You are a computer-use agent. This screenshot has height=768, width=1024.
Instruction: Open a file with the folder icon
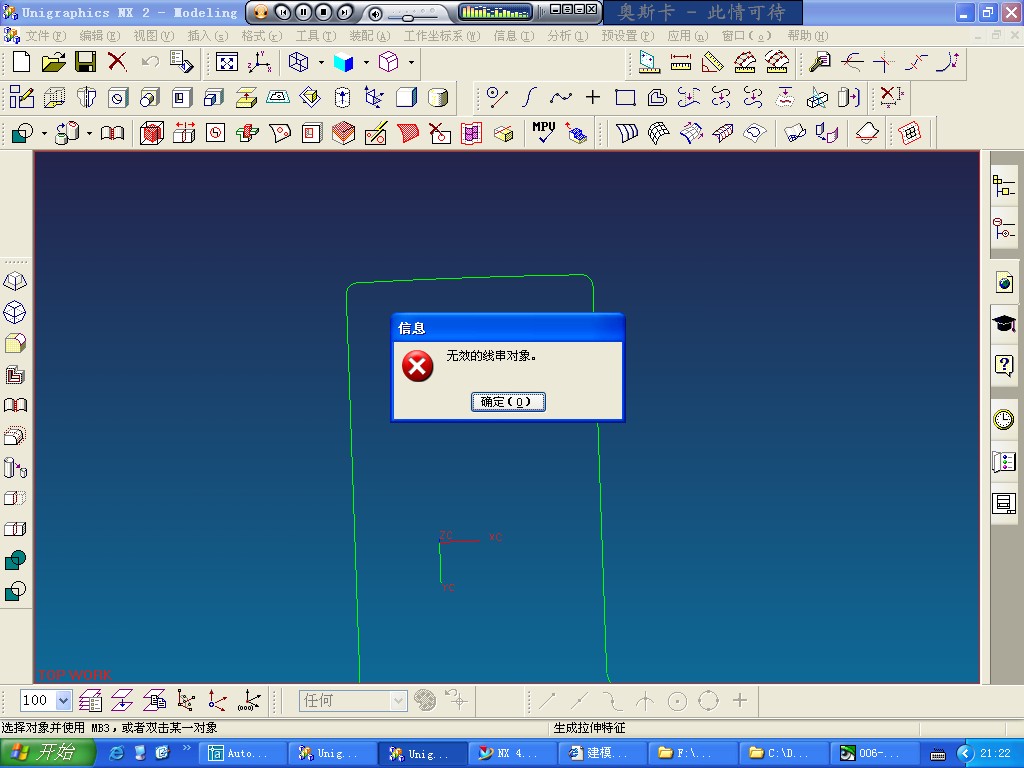54,62
